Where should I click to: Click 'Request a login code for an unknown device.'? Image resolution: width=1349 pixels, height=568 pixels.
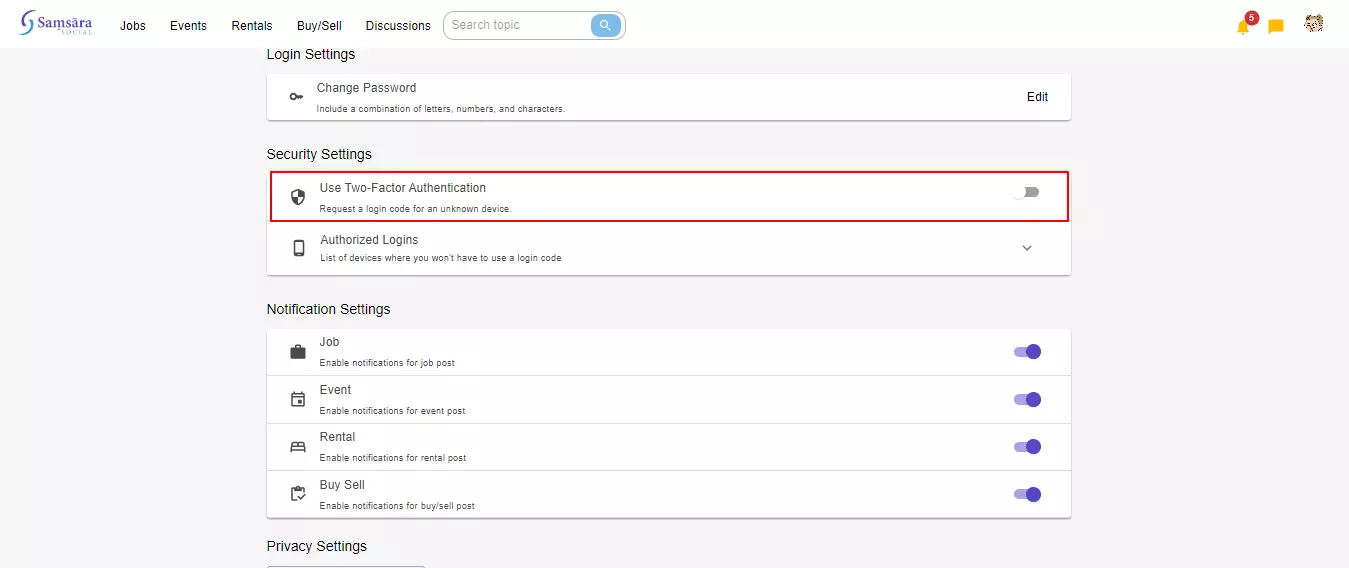pos(415,209)
